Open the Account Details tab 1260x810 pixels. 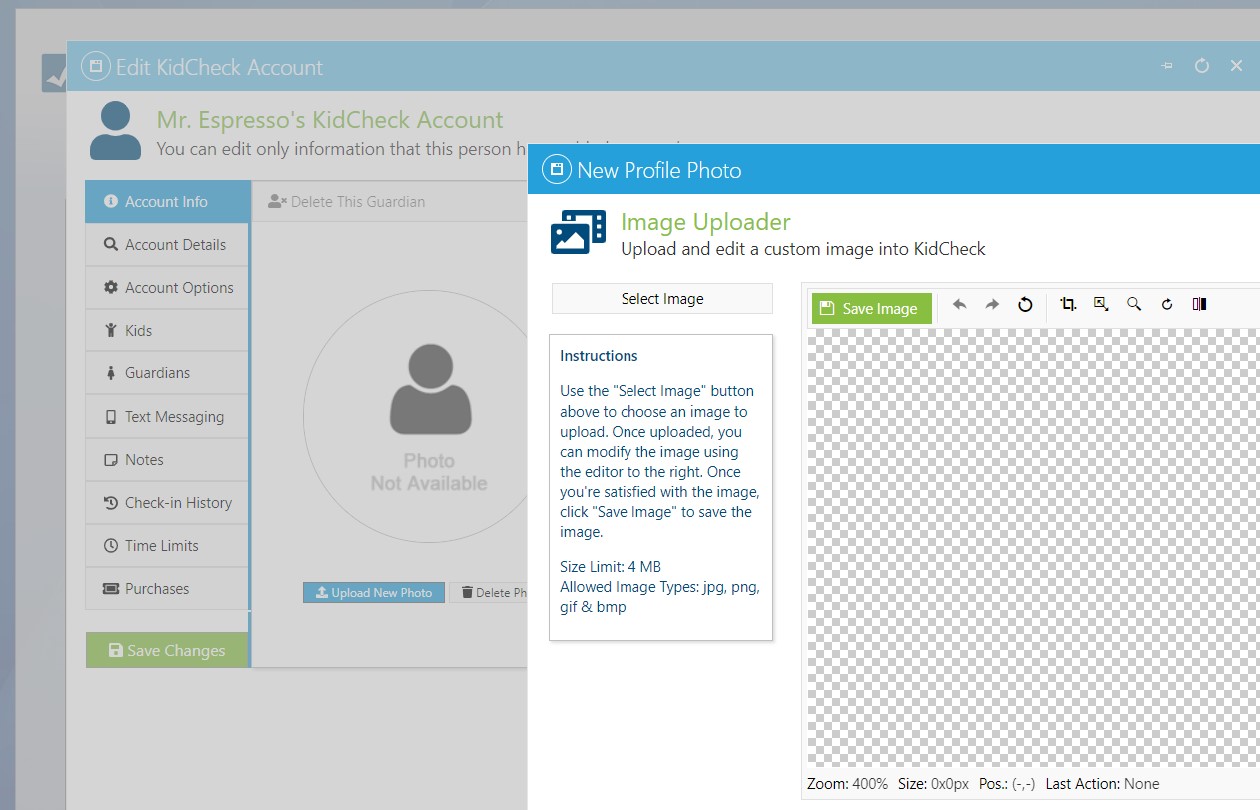point(167,245)
